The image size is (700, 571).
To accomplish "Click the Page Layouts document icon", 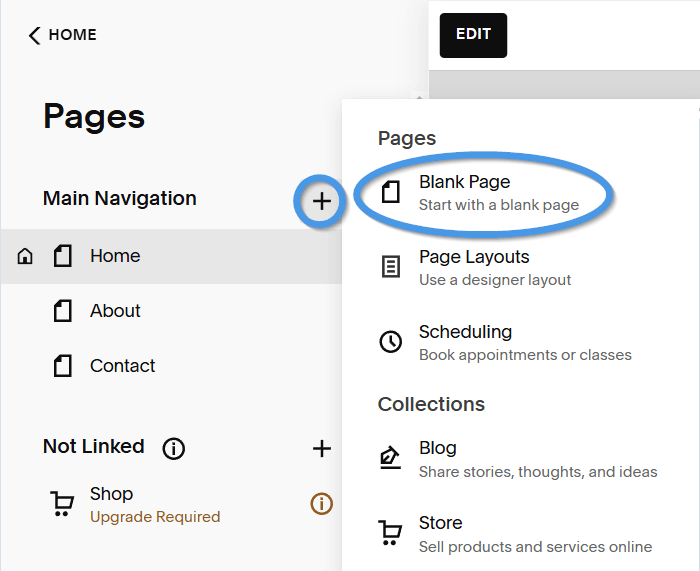I will tap(391, 267).
